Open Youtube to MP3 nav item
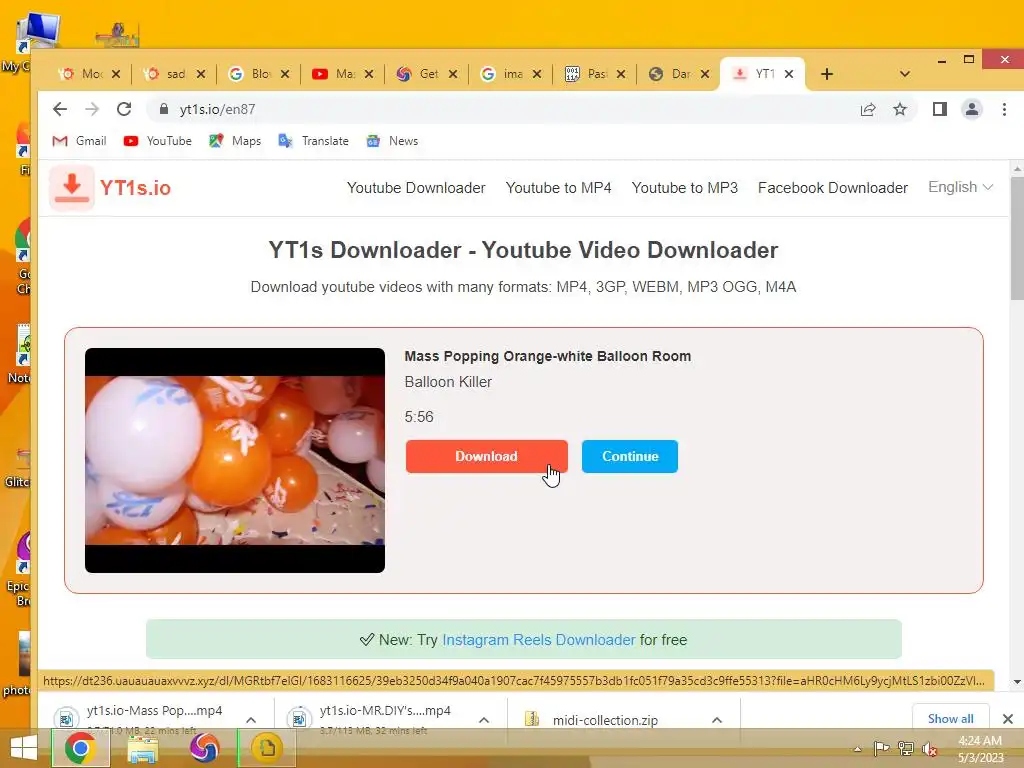This screenshot has width=1024, height=768. coord(684,188)
